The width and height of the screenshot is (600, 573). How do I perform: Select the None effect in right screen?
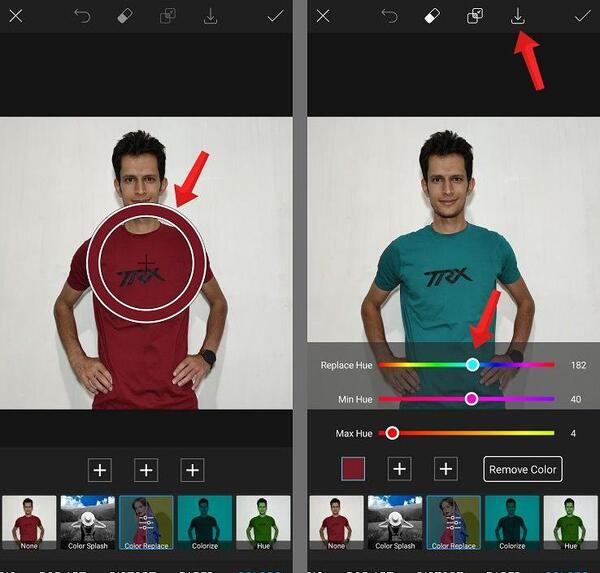pos(336,522)
